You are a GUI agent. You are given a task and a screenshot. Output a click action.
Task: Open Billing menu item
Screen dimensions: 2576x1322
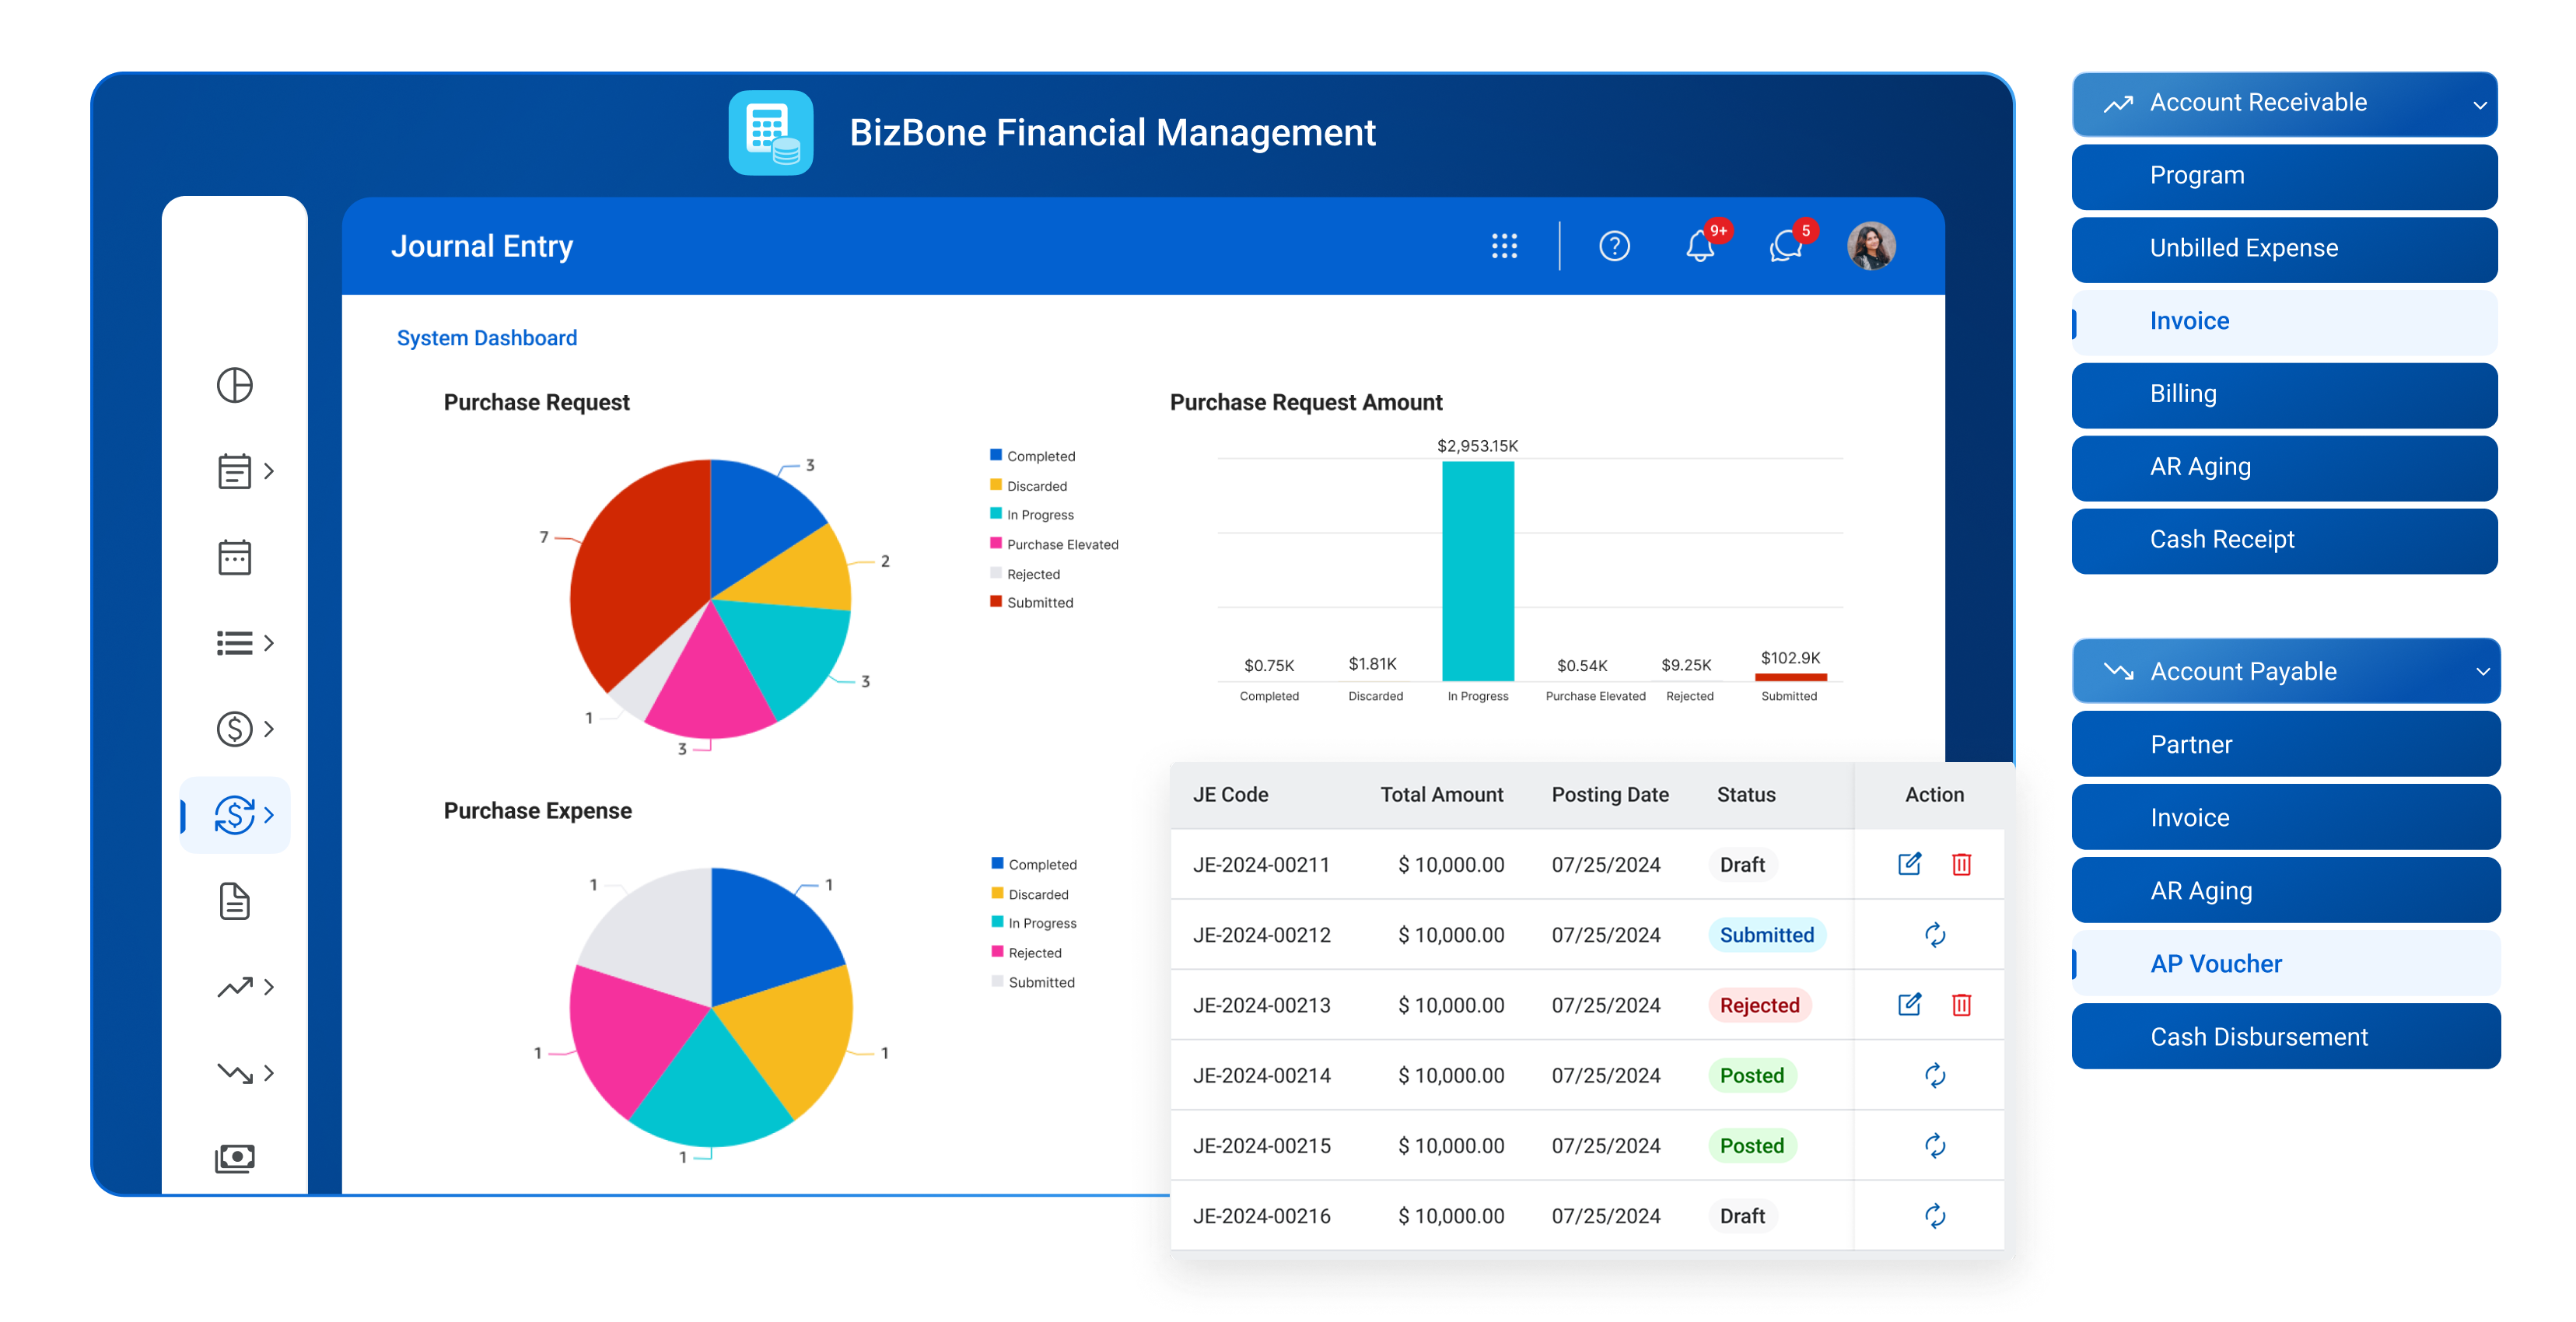[2284, 395]
